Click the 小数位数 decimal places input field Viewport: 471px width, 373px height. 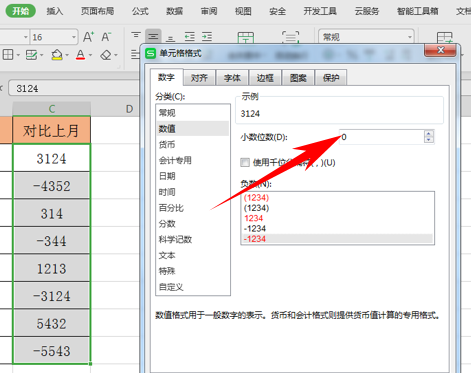382,137
